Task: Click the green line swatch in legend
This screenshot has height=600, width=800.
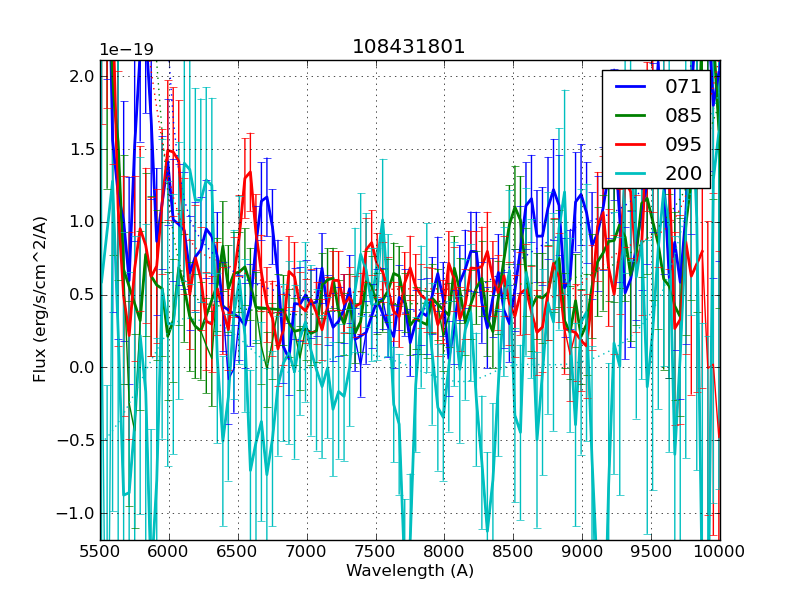Action: pos(633,116)
